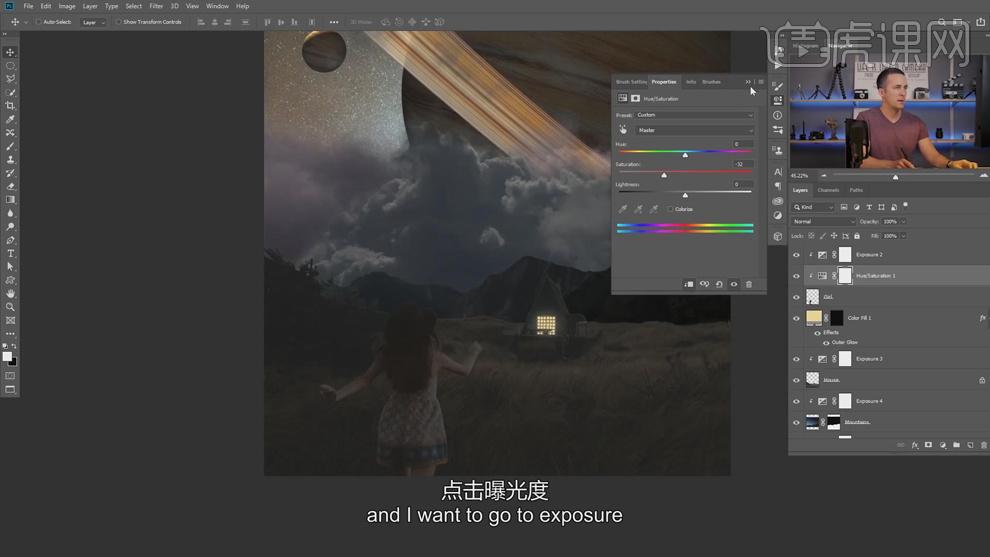Select the Eraser tool

pyautogui.click(x=10, y=186)
